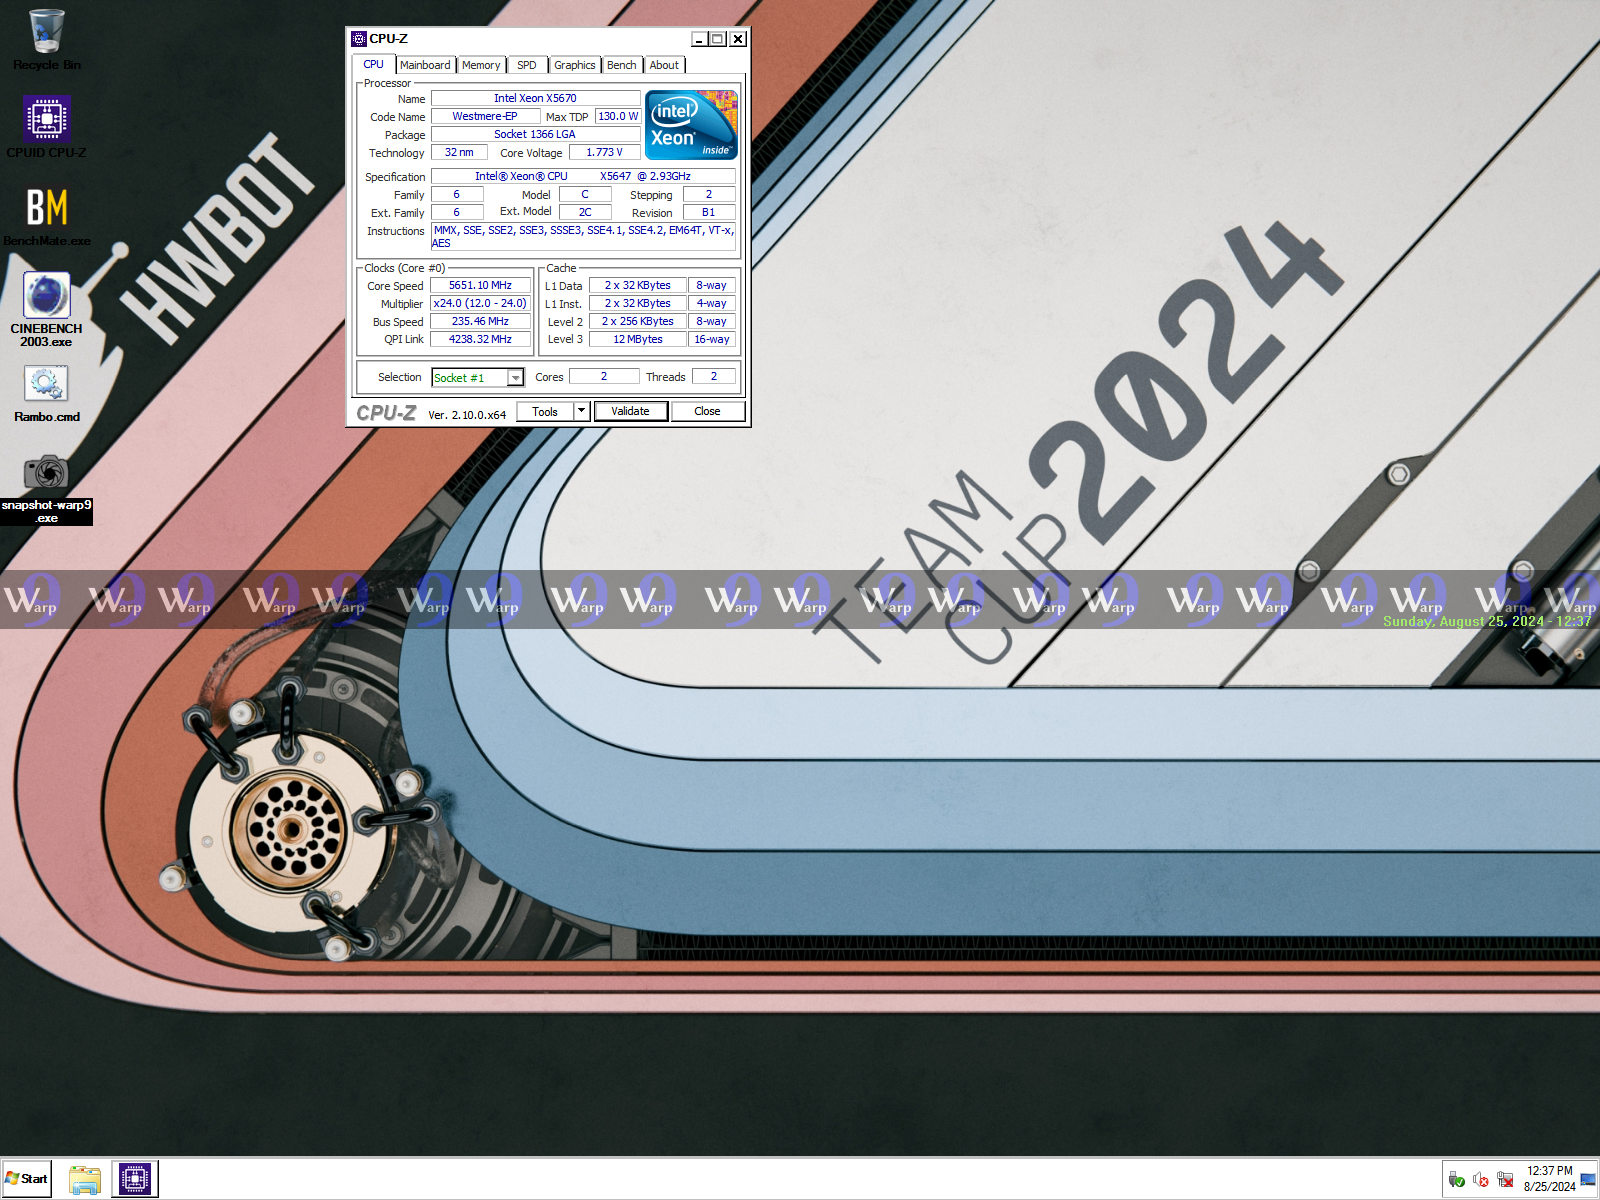The image size is (1600, 1200).
Task: Click the Name field Intel Xeon X5670
Action: [535, 98]
